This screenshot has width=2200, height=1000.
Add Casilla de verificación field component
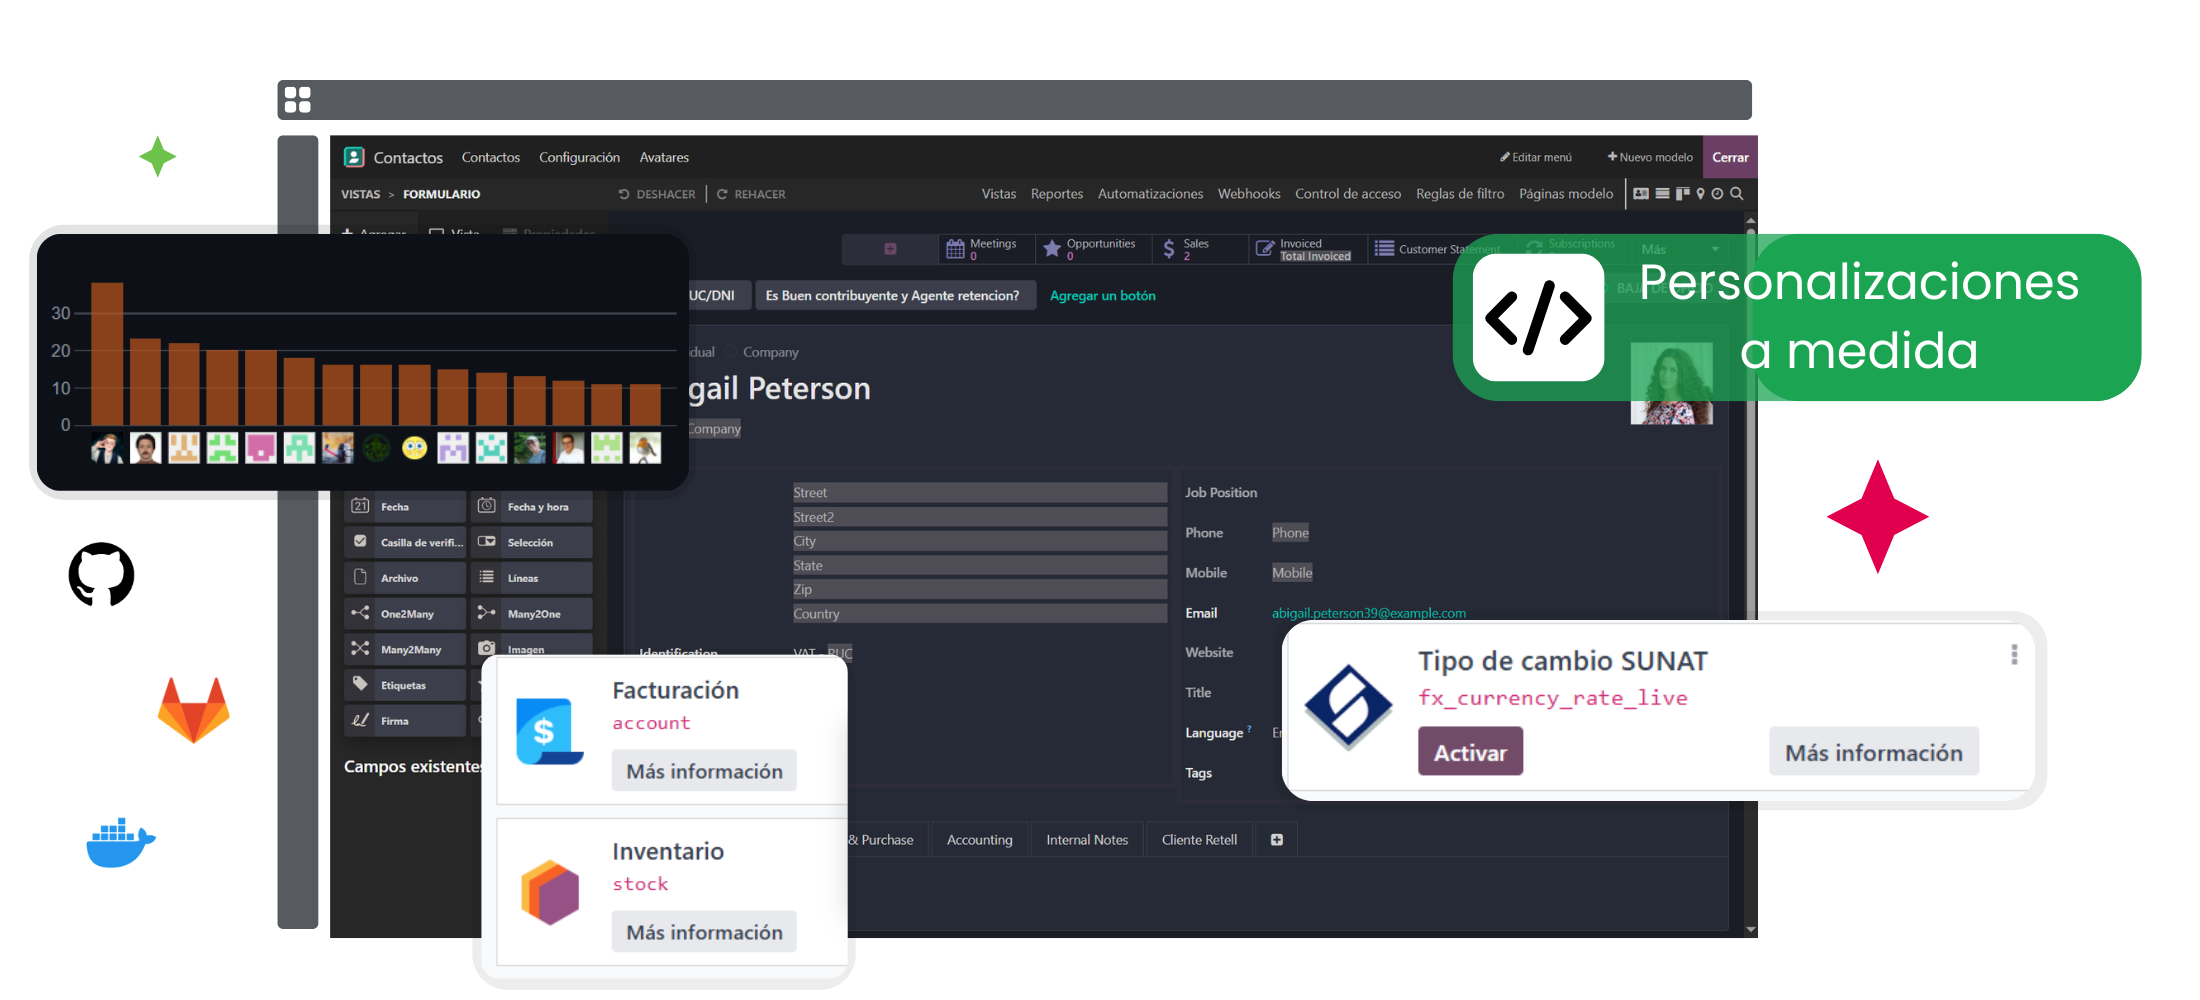point(405,542)
